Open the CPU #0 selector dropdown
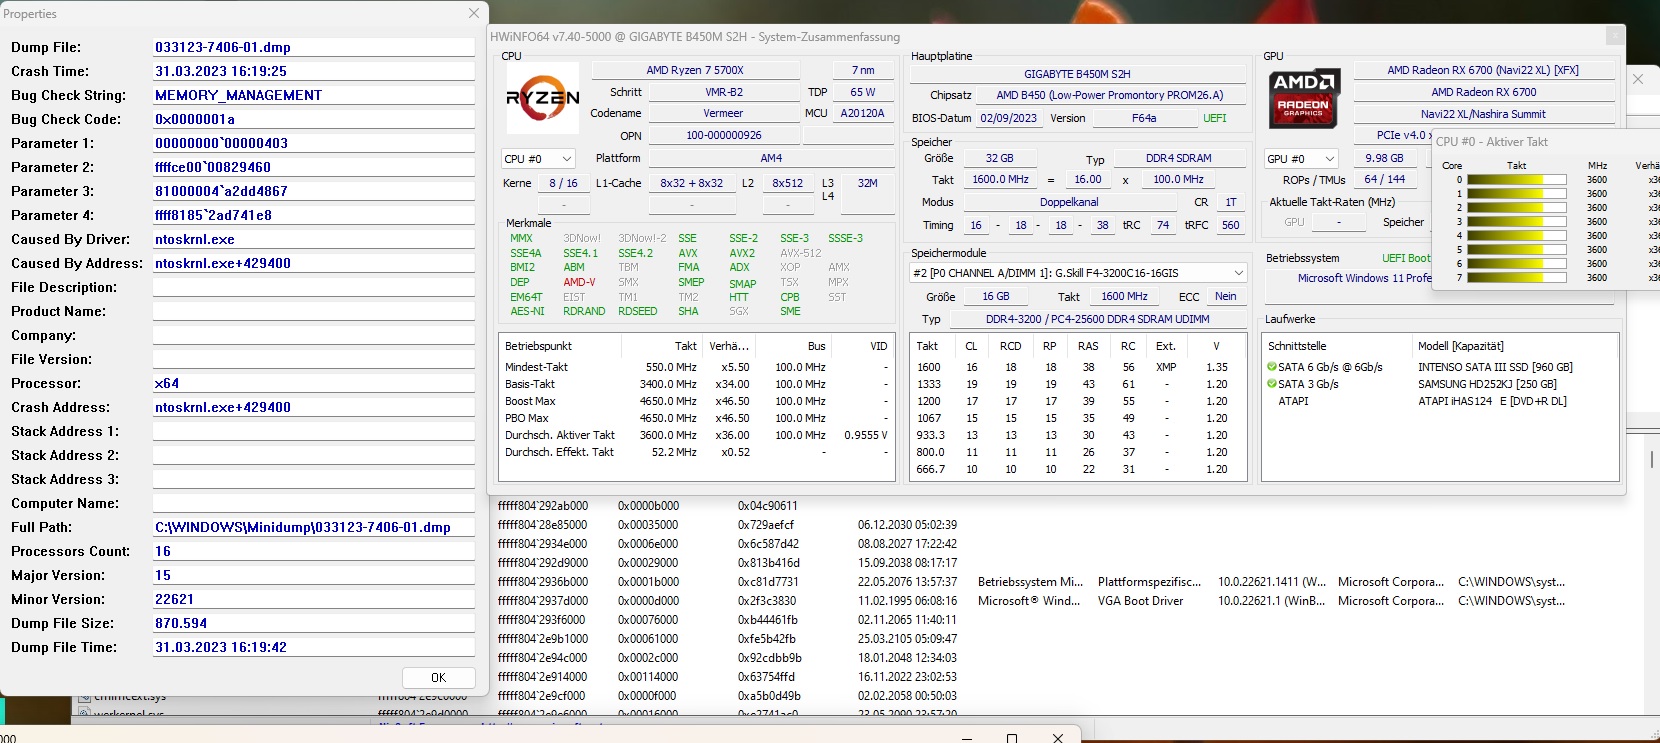1660x743 pixels. coord(539,159)
